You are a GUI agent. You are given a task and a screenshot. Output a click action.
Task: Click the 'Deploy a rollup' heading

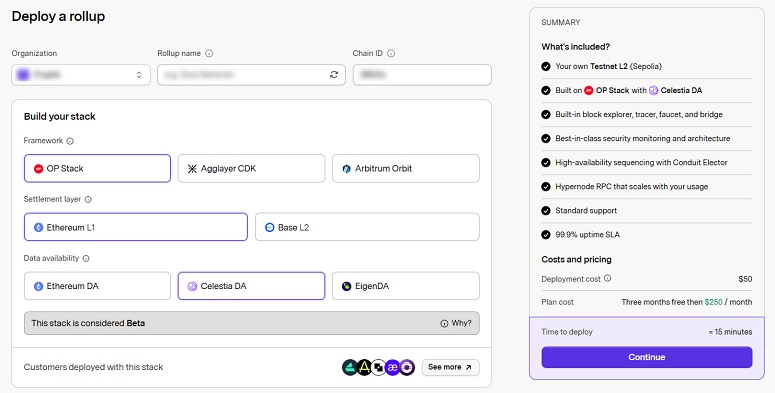58,16
